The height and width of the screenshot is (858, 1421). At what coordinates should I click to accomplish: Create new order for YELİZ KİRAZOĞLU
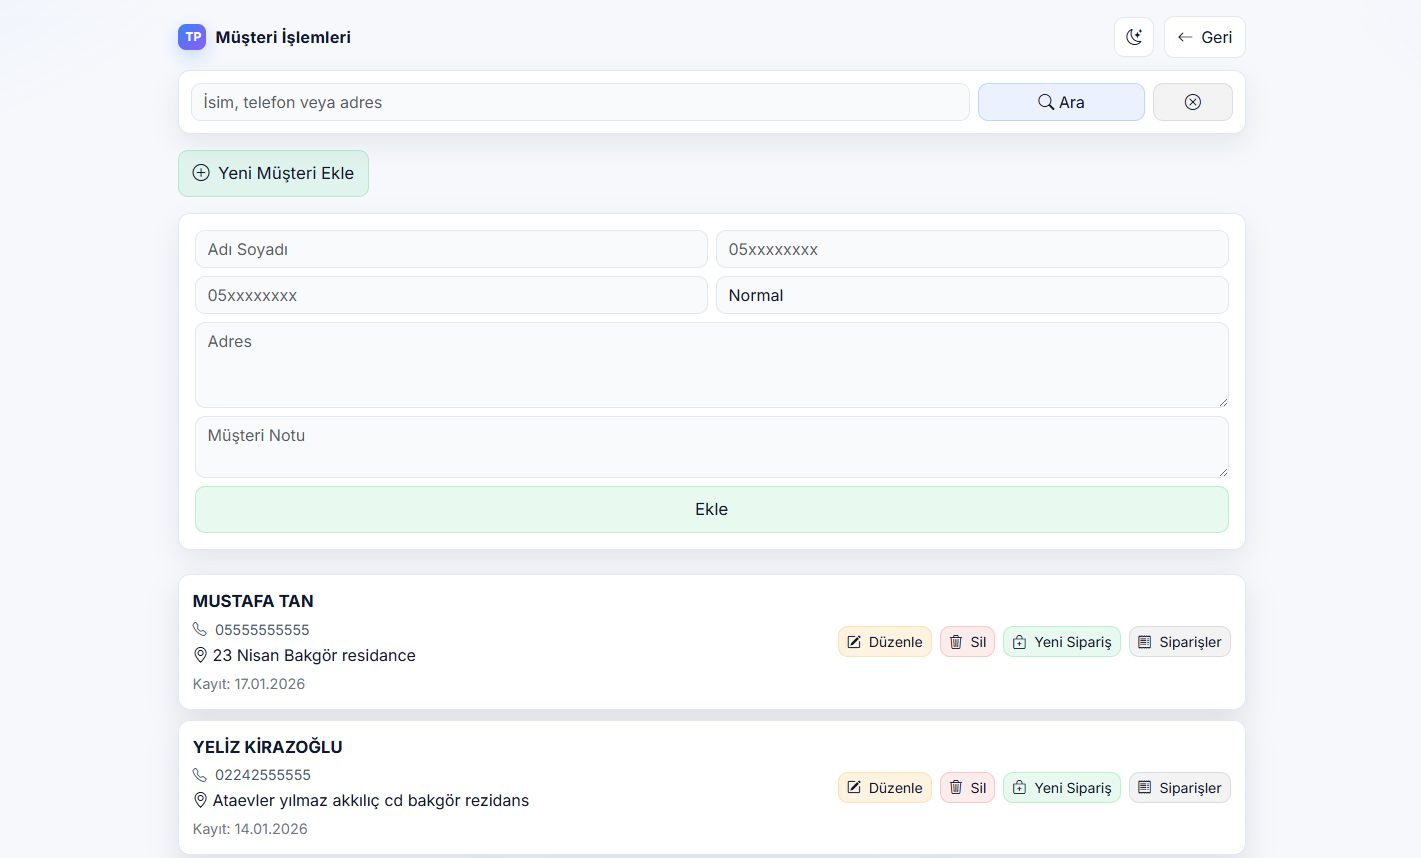tap(1061, 788)
